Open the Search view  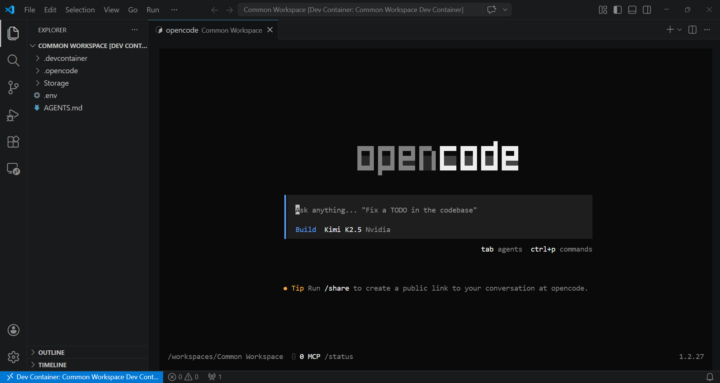pos(13,60)
